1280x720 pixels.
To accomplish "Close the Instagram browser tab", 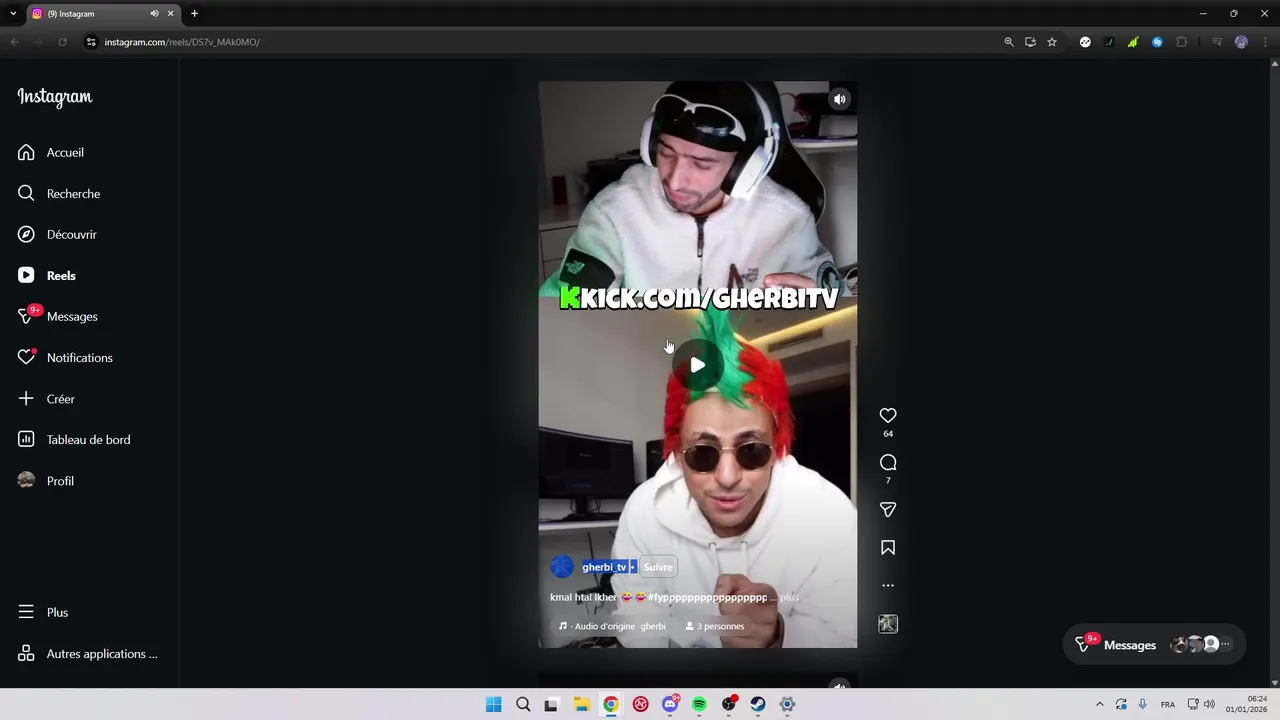I will (x=170, y=14).
